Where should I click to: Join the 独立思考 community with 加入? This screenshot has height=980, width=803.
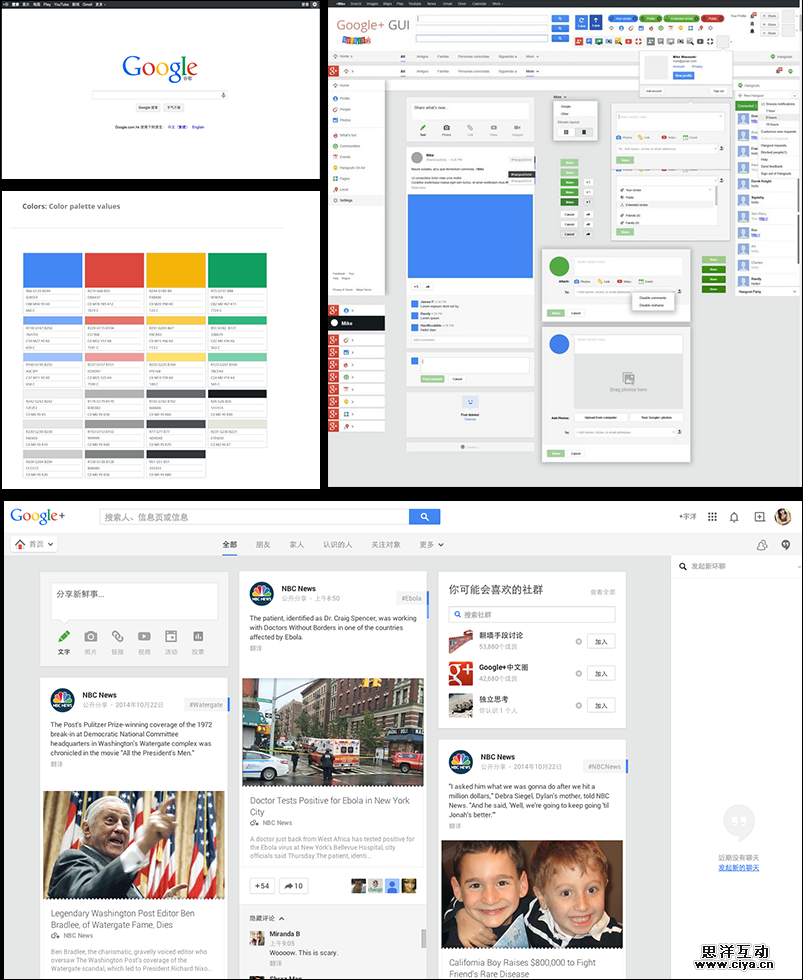click(x=601, y=706)
